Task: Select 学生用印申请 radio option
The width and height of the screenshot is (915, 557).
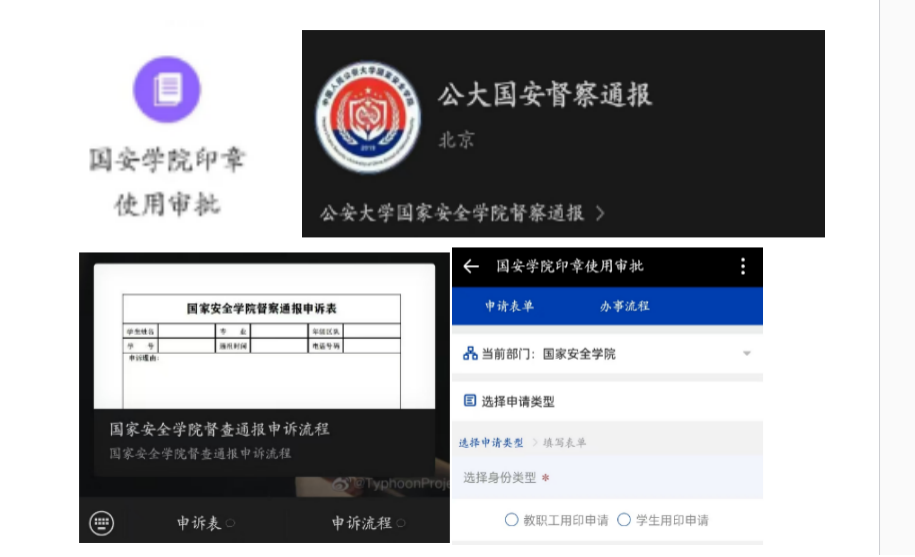Action: 624,520
